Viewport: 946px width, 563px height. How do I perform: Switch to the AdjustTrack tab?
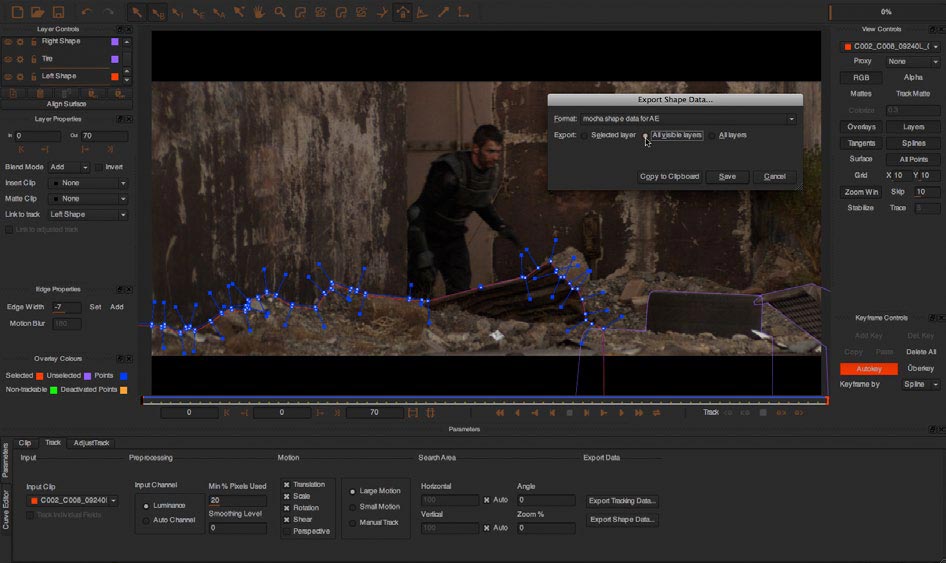91,443
